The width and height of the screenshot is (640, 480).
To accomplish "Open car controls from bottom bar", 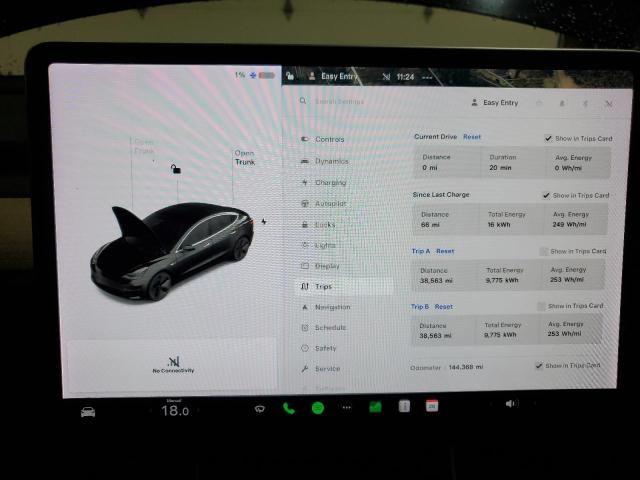I will point(88,412).
